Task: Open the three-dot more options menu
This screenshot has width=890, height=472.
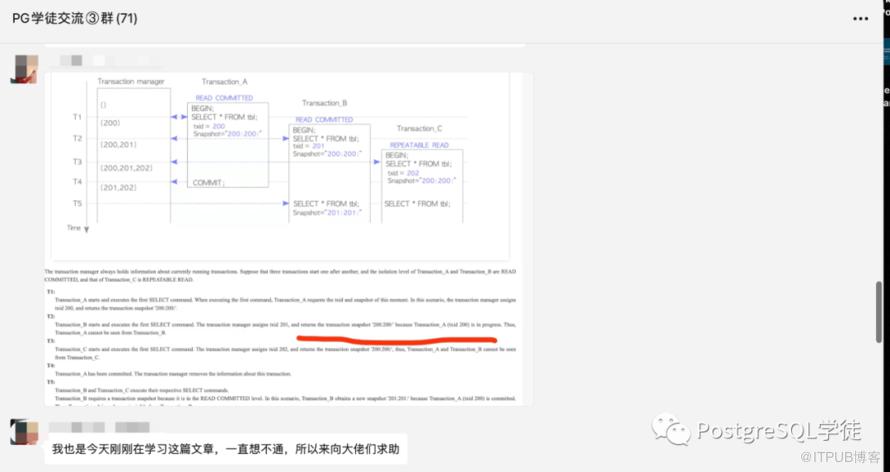Action: pyautogui.click(x=860, y=18)
